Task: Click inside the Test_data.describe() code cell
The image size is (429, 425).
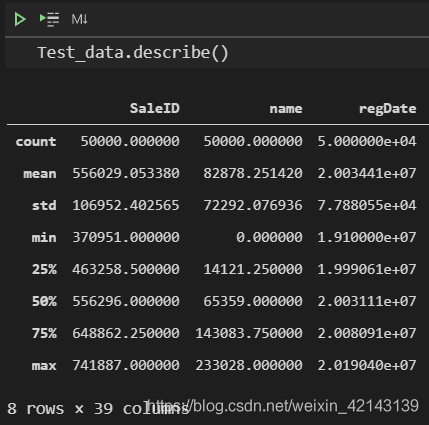Action: (x=217, y=53)
